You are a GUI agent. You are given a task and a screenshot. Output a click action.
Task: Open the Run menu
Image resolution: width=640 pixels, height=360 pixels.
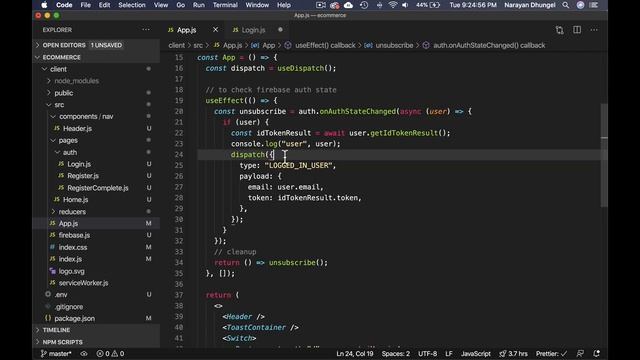[x=199, y=5]
